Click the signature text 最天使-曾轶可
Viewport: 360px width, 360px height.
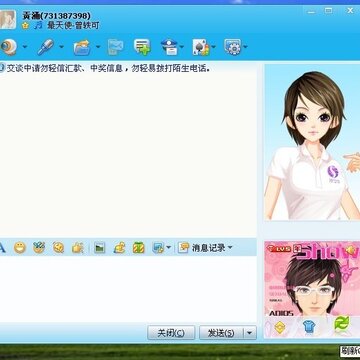(x=73, y=25)
